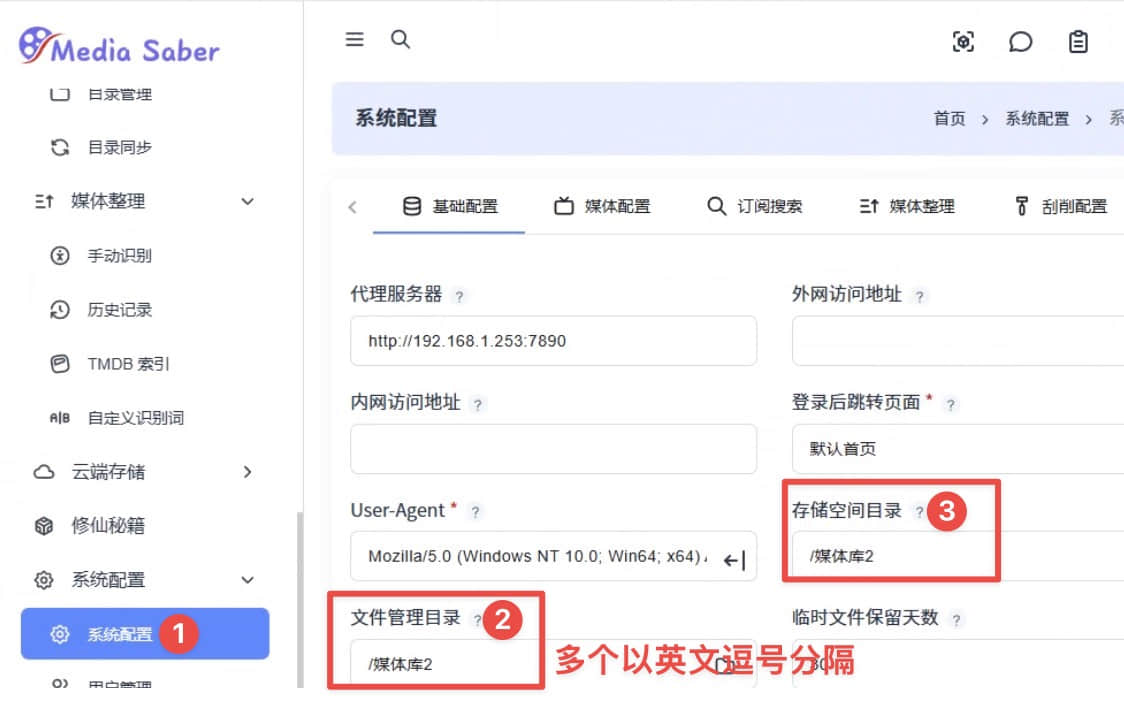Screen dimensions: 1124x710
Task: Open the clipboard icon in header
Action: (x=1078, y=42)
